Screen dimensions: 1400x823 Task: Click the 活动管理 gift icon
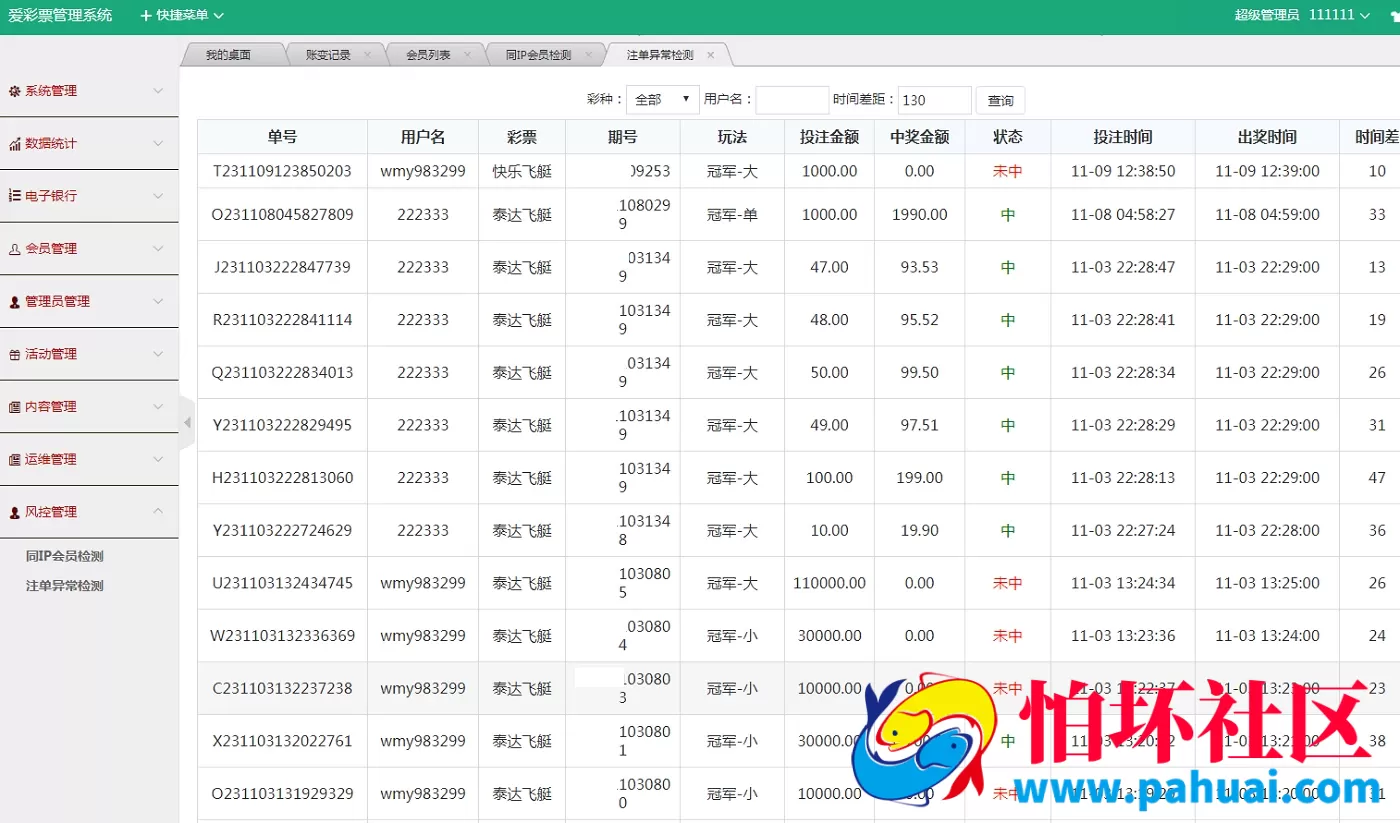point(14,354)
